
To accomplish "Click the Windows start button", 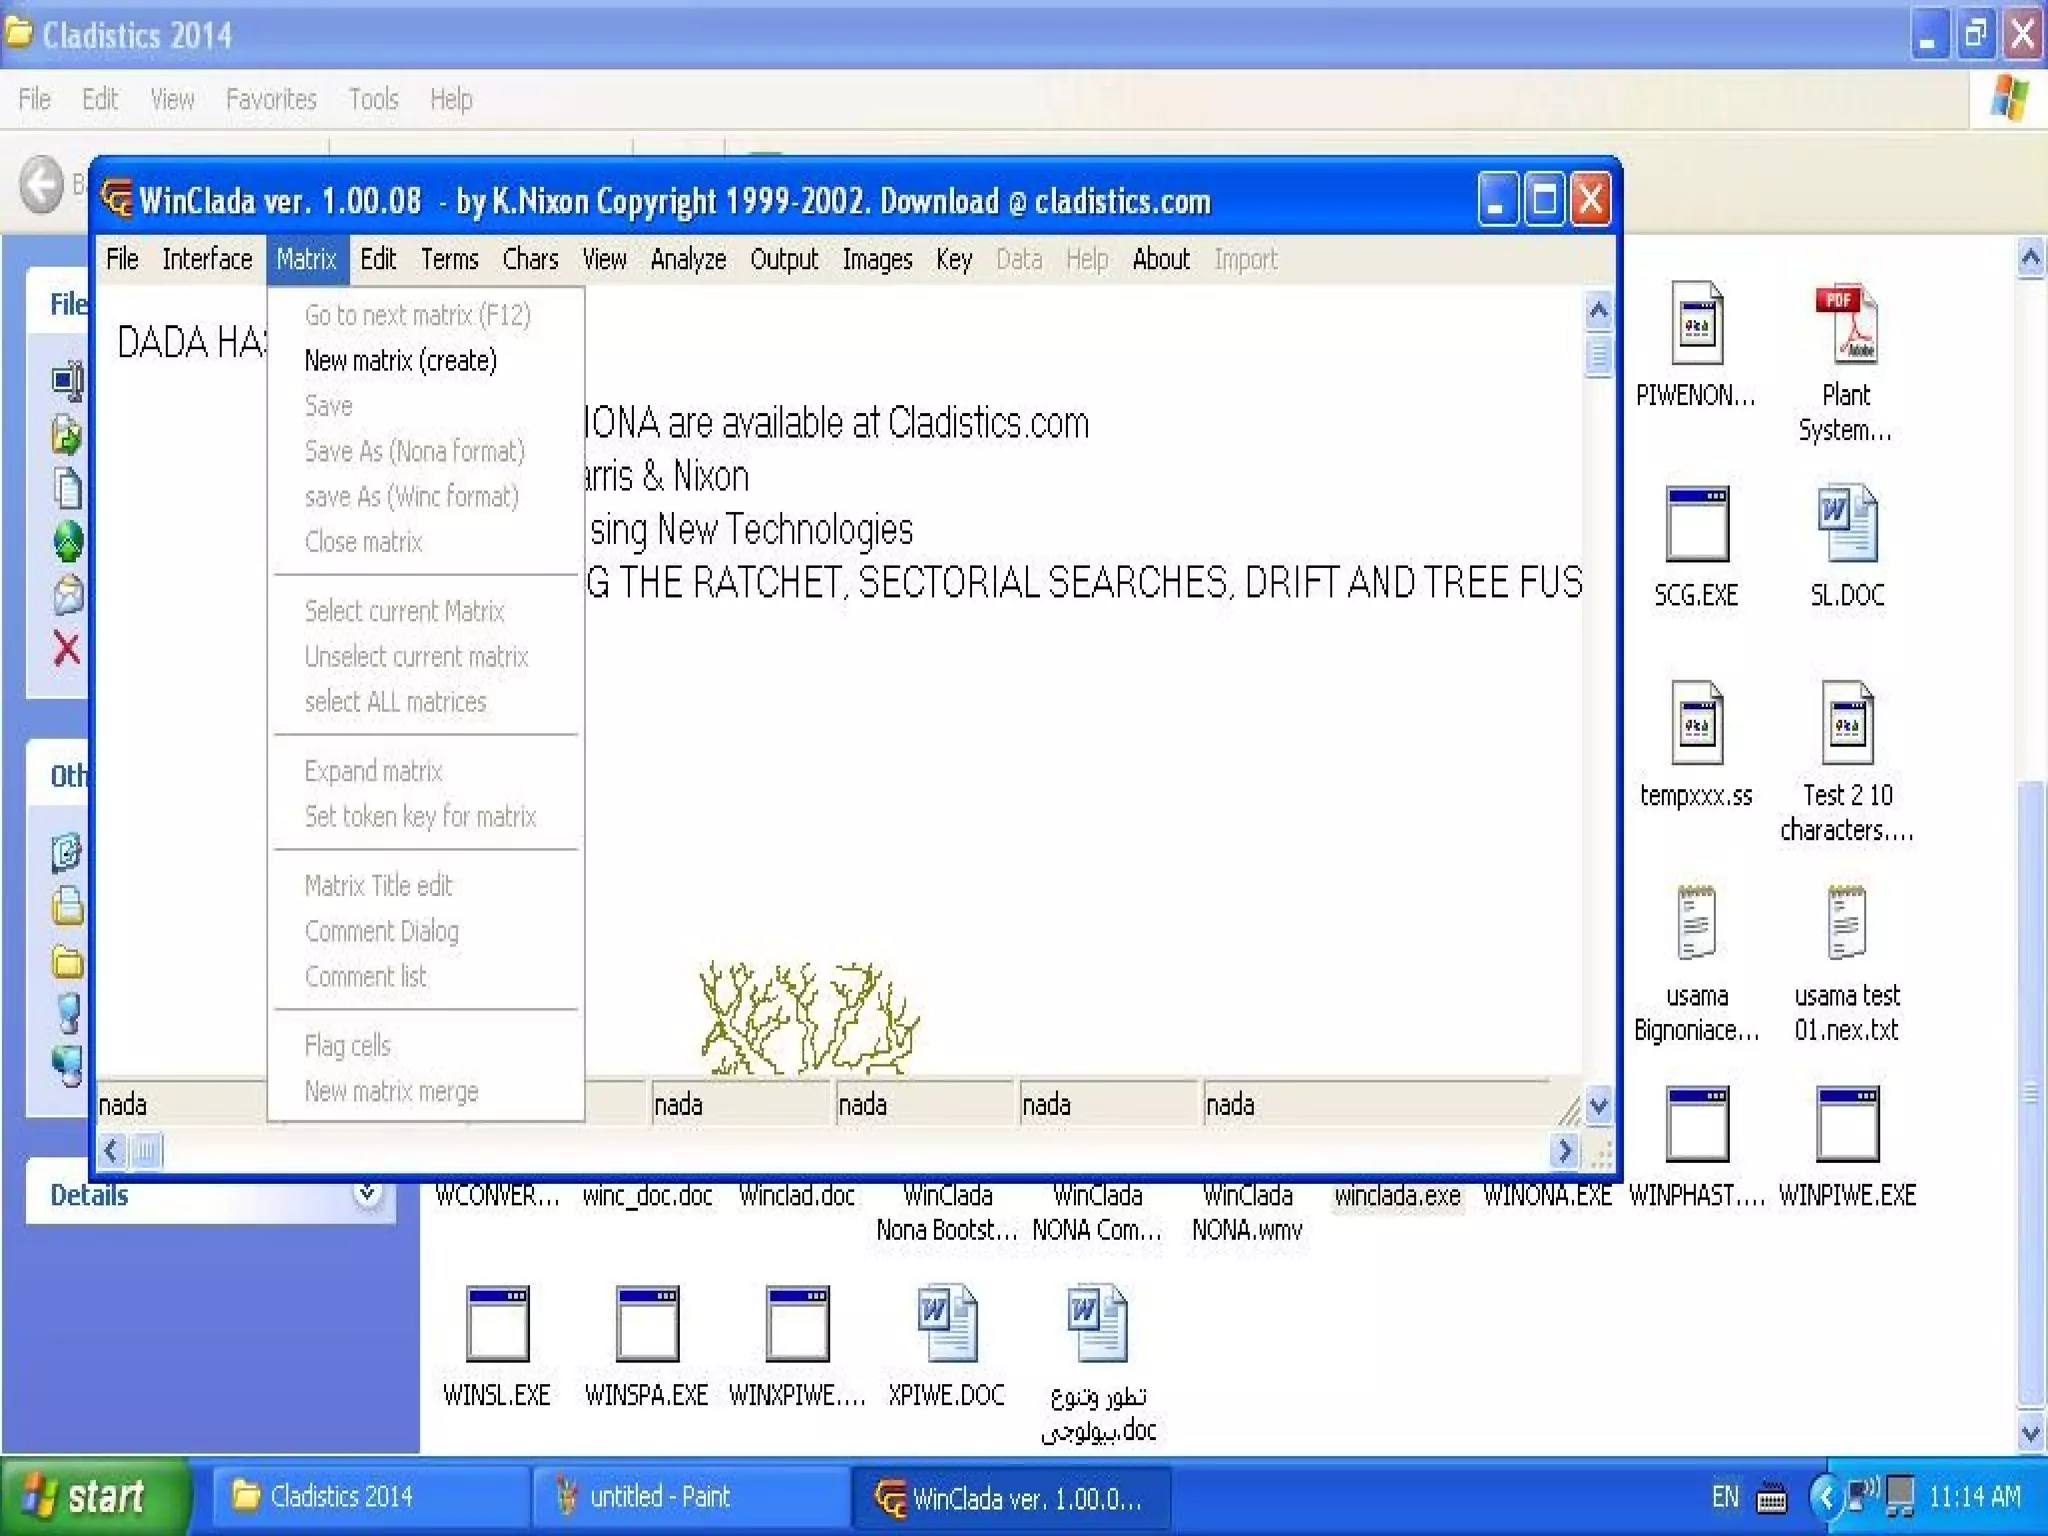I will 92,1497.
